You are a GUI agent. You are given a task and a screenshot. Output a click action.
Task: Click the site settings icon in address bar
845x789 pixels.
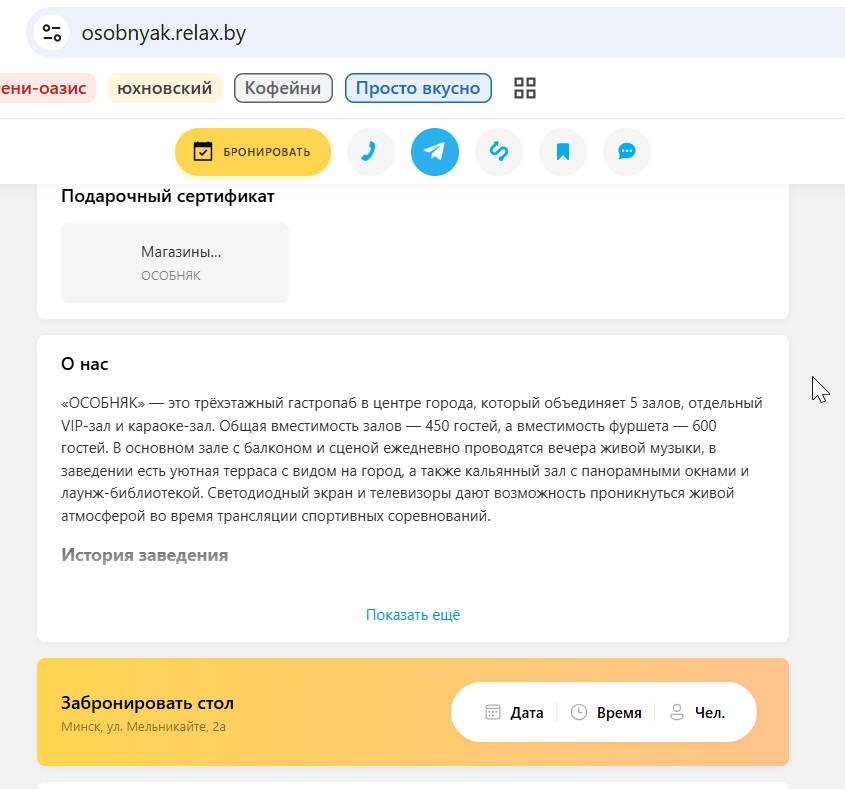pos(52,33)
